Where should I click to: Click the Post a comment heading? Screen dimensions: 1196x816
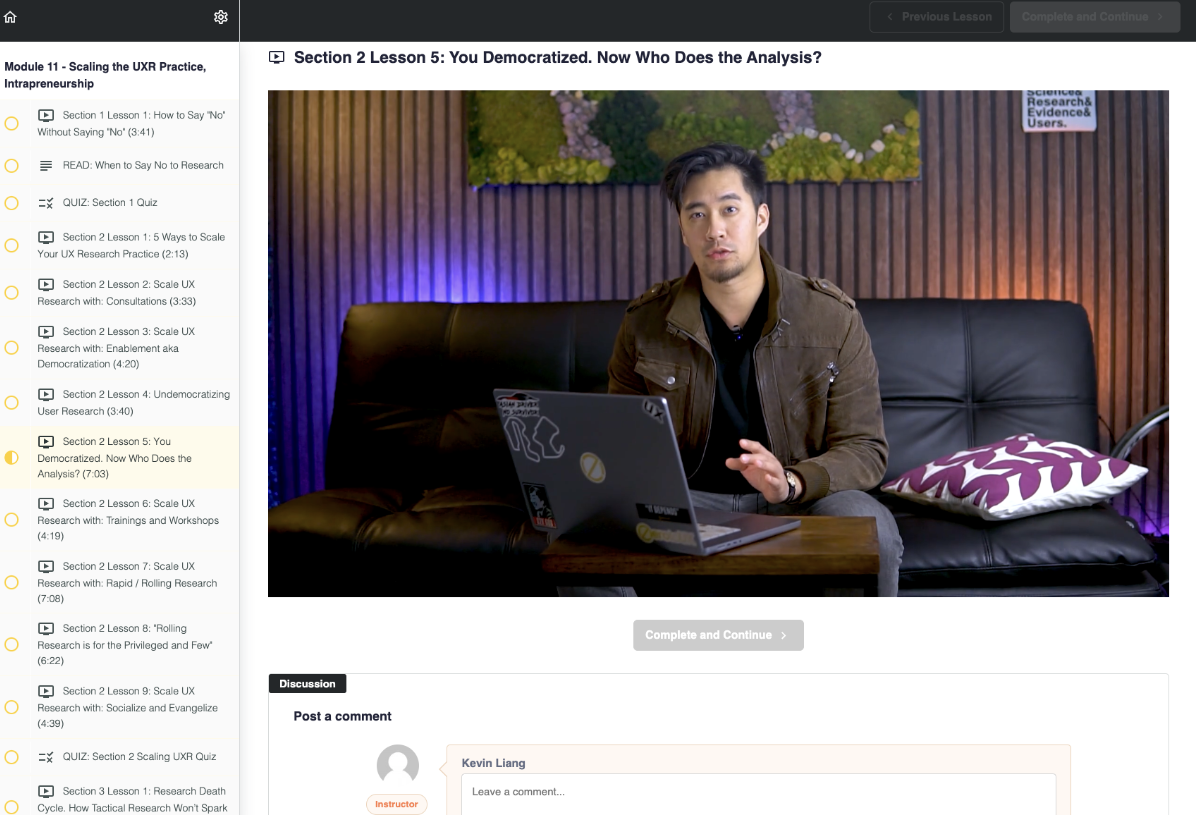342,716
